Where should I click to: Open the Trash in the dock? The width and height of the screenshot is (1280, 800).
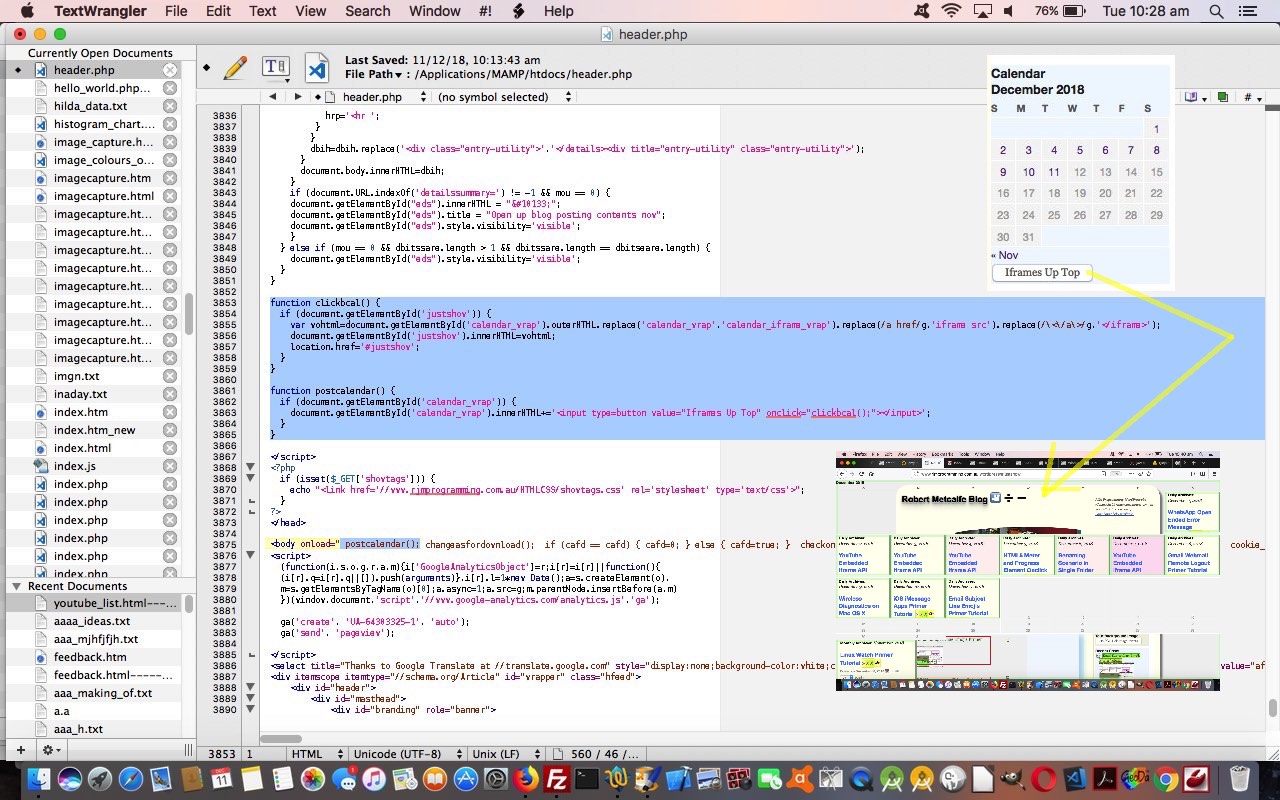(1239, 778)
